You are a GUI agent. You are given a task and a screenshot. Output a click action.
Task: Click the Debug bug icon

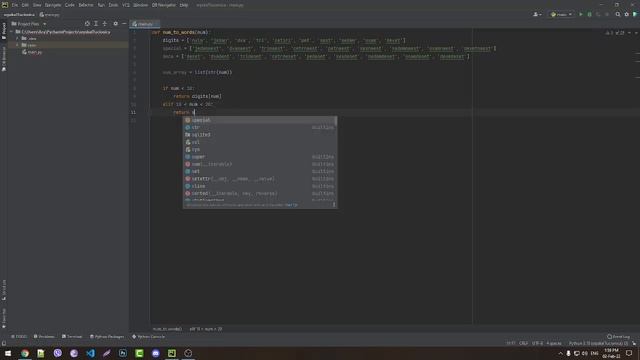click(x=589, y=14)
